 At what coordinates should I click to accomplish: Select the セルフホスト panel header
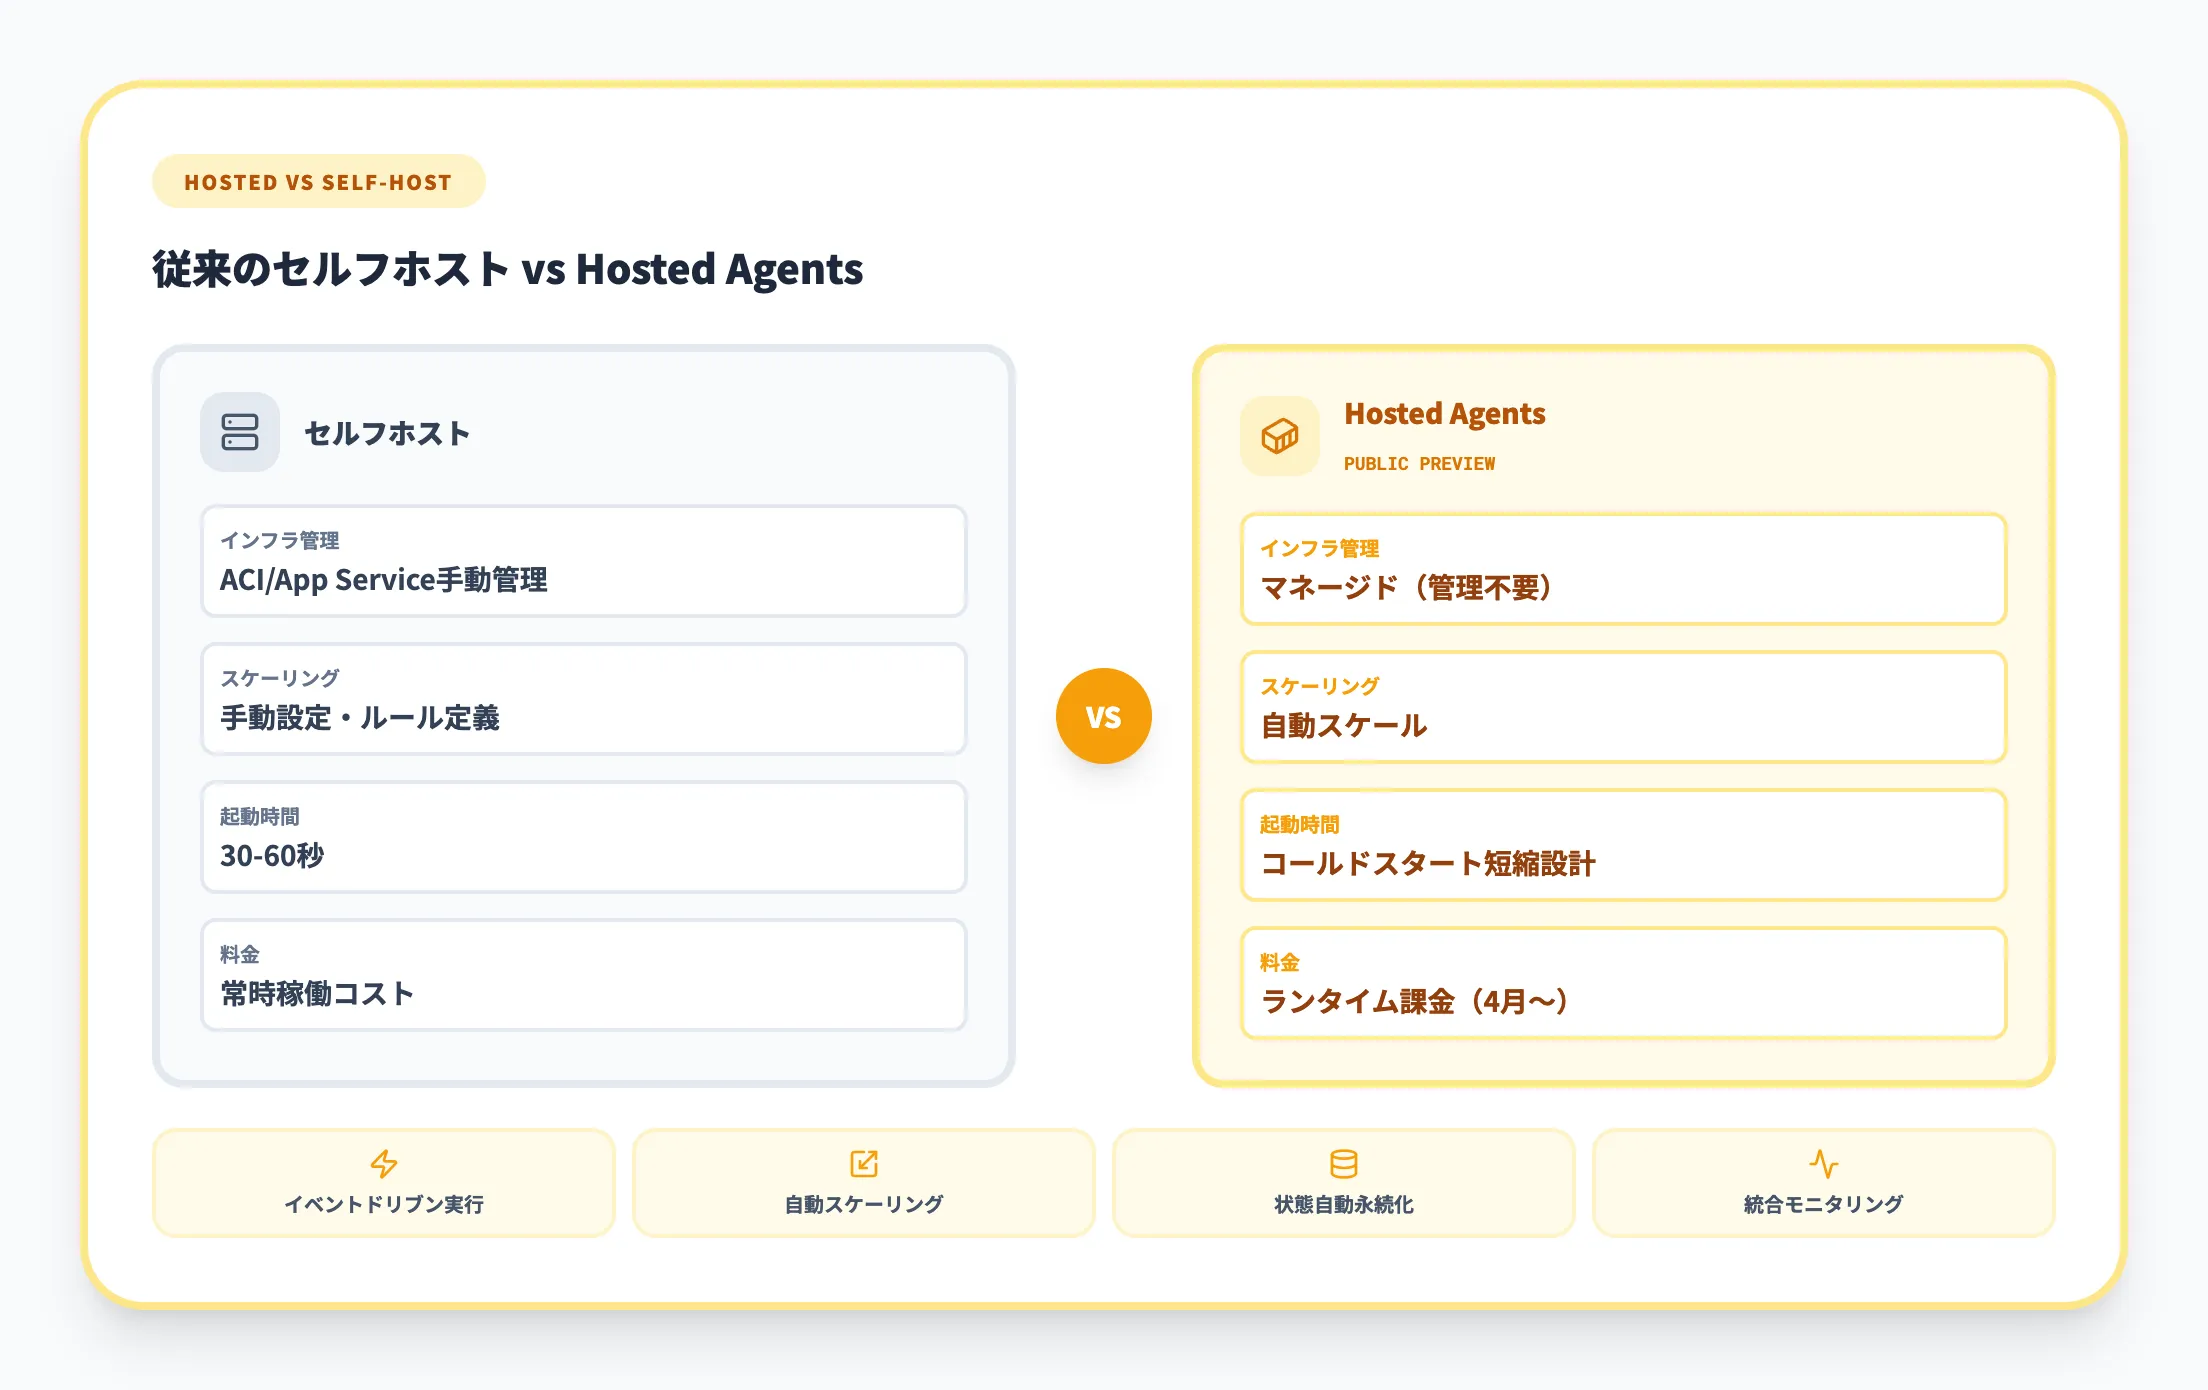[x=388, y=433]
